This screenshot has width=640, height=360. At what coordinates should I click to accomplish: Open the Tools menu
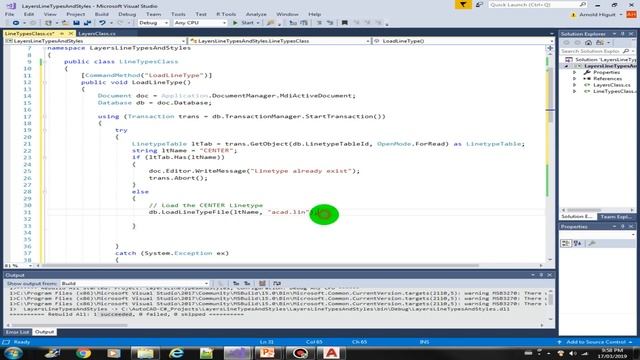point(178,14)
